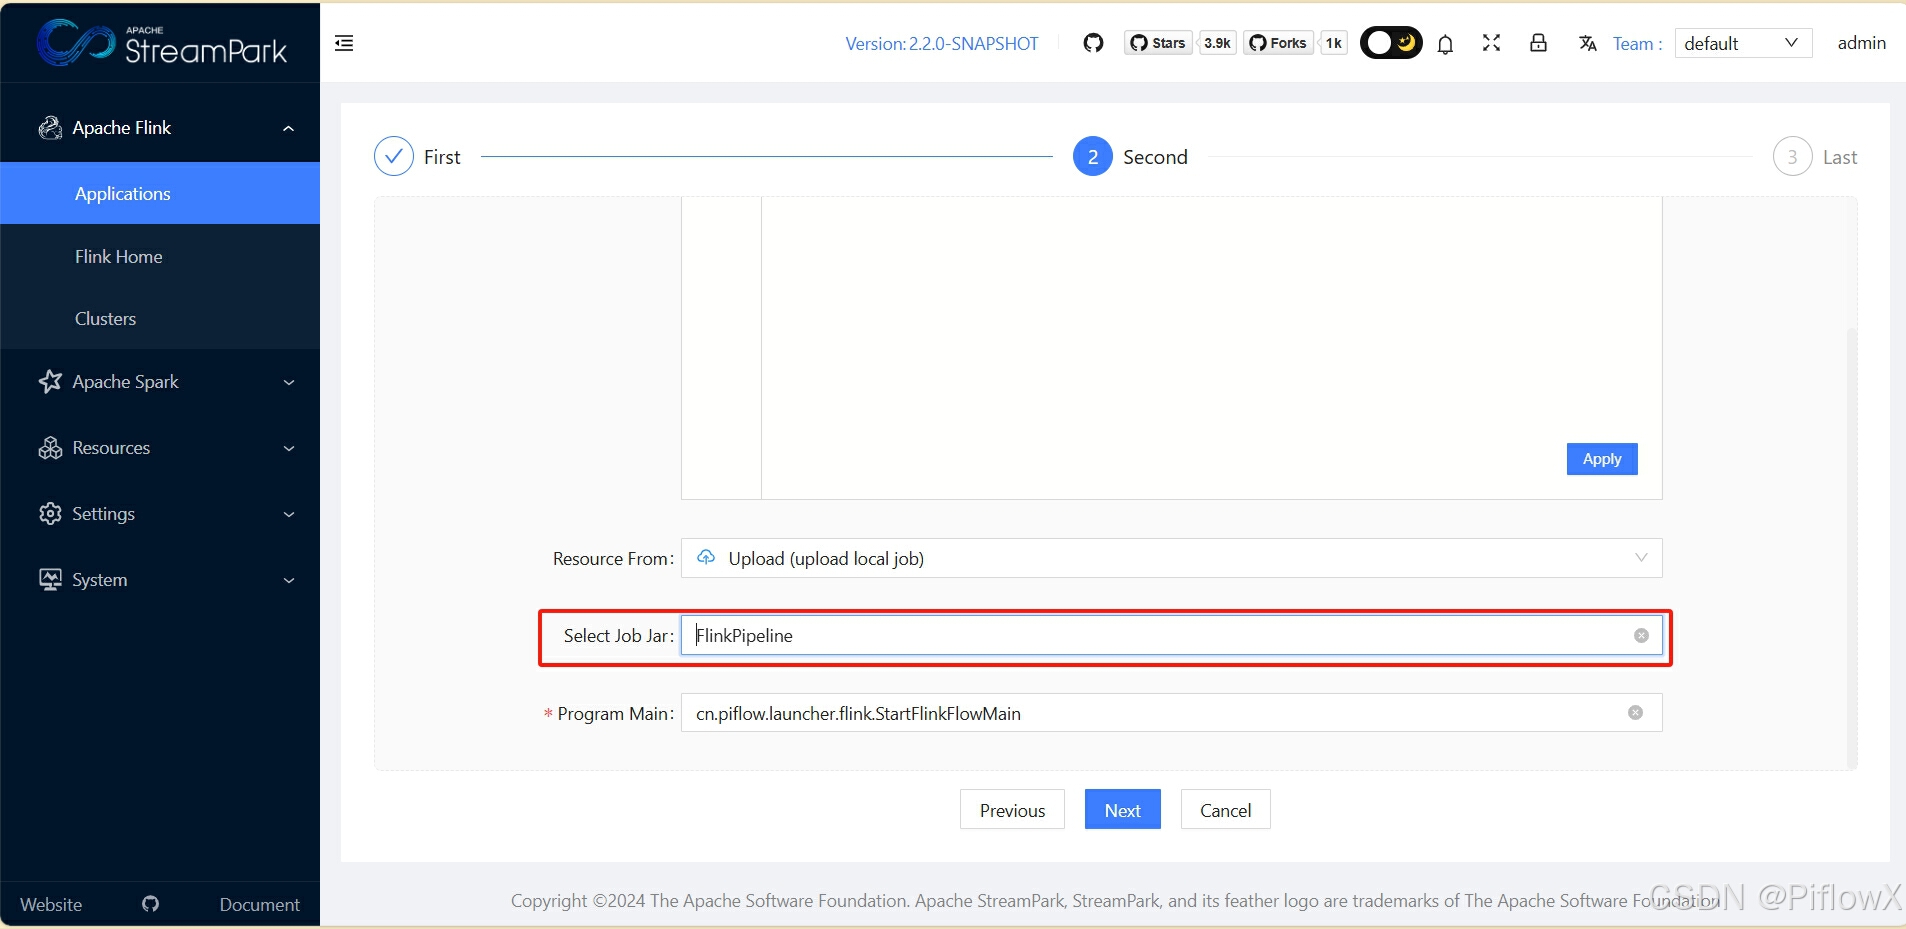Screen dimensions: 1906x929
Task: Go to the First step
Action: tap(417, 157)
